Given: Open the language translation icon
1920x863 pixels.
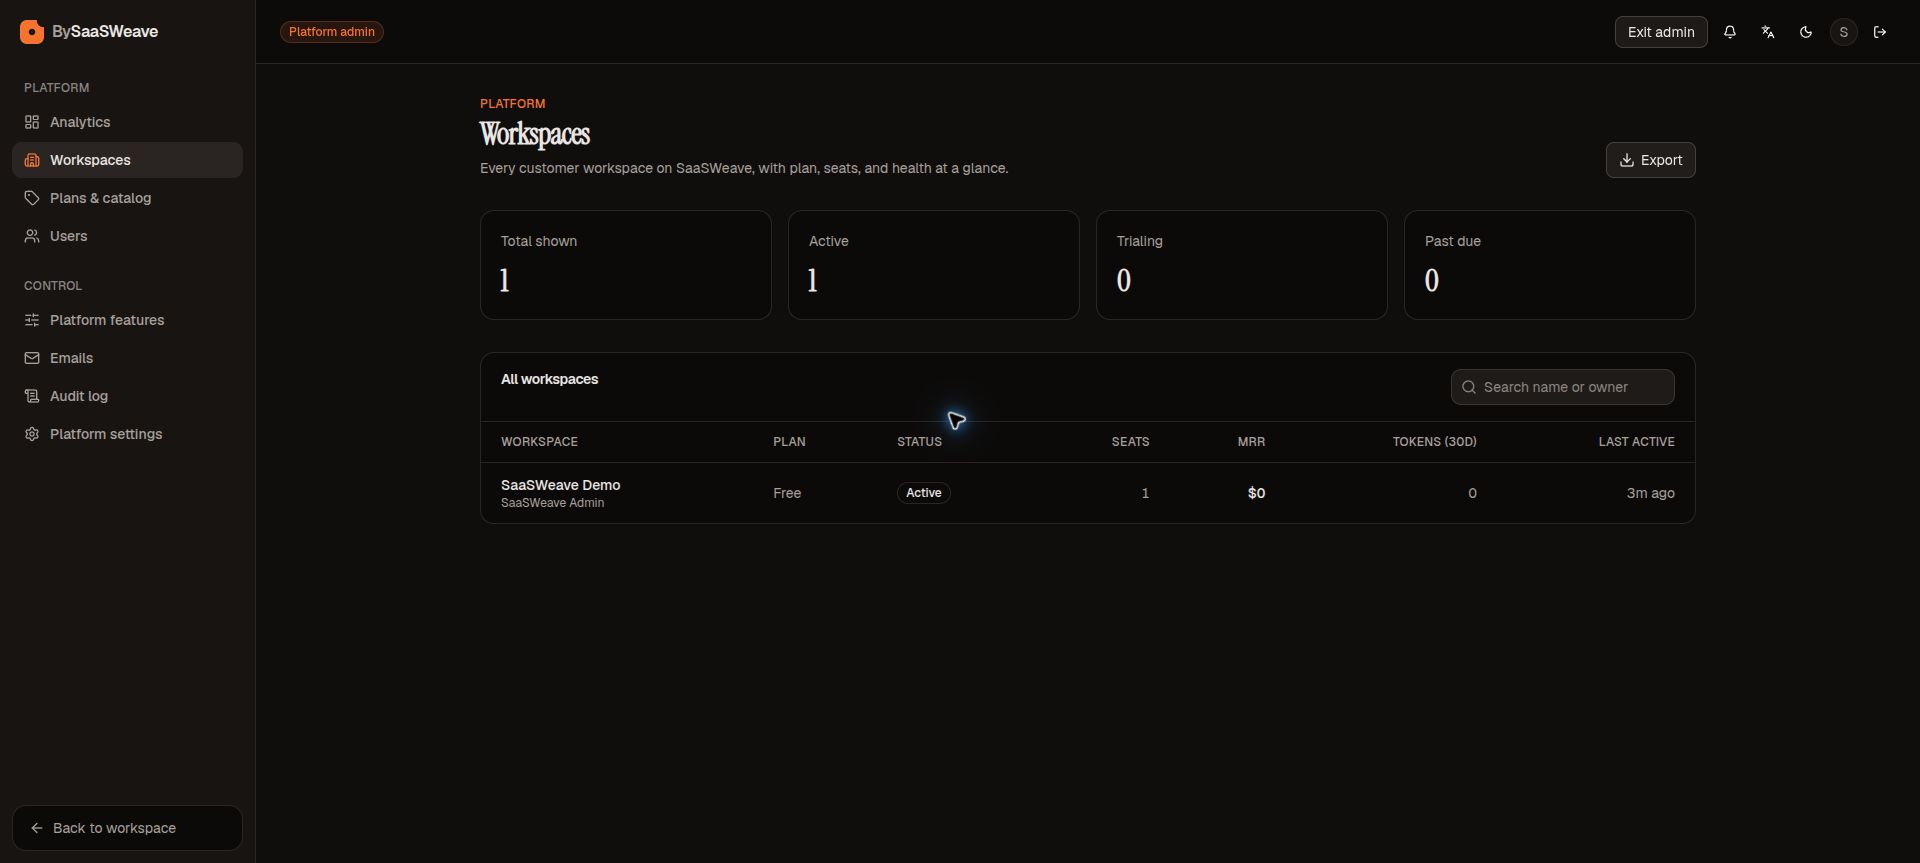Looking at the screenshot, I should pos(1768,32).
